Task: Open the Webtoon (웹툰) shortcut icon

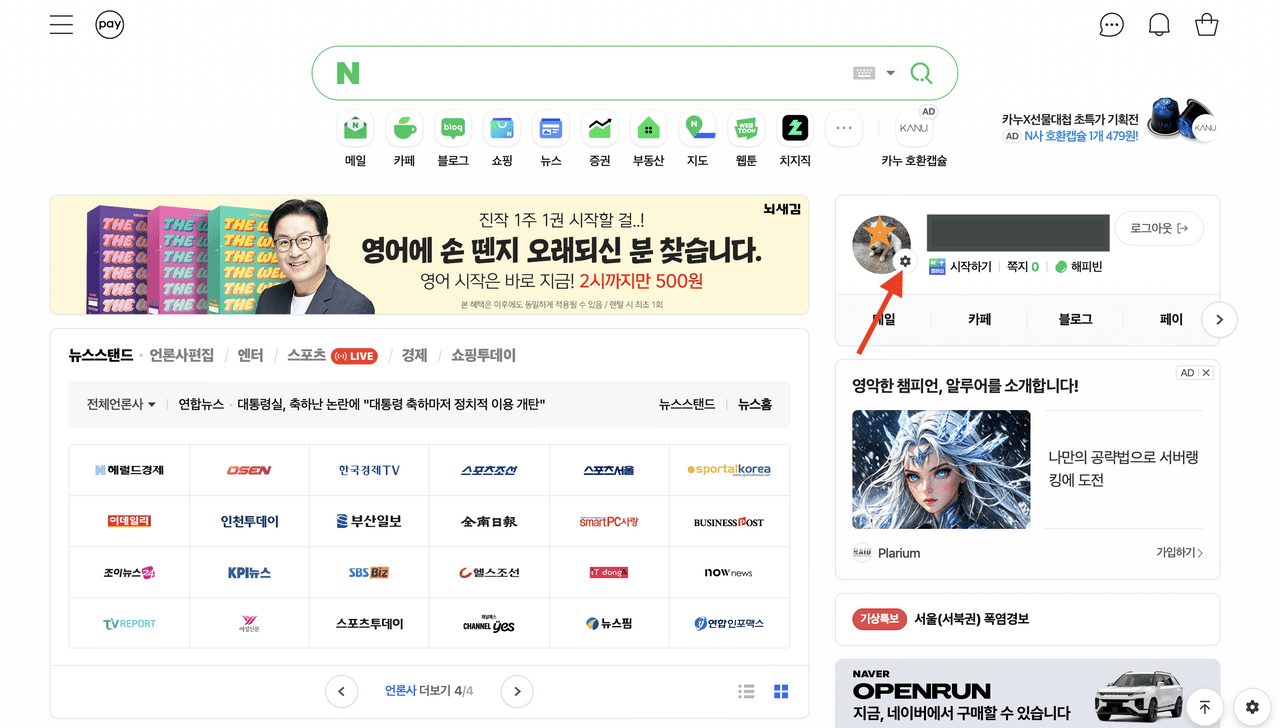Action: click(746, 129)
